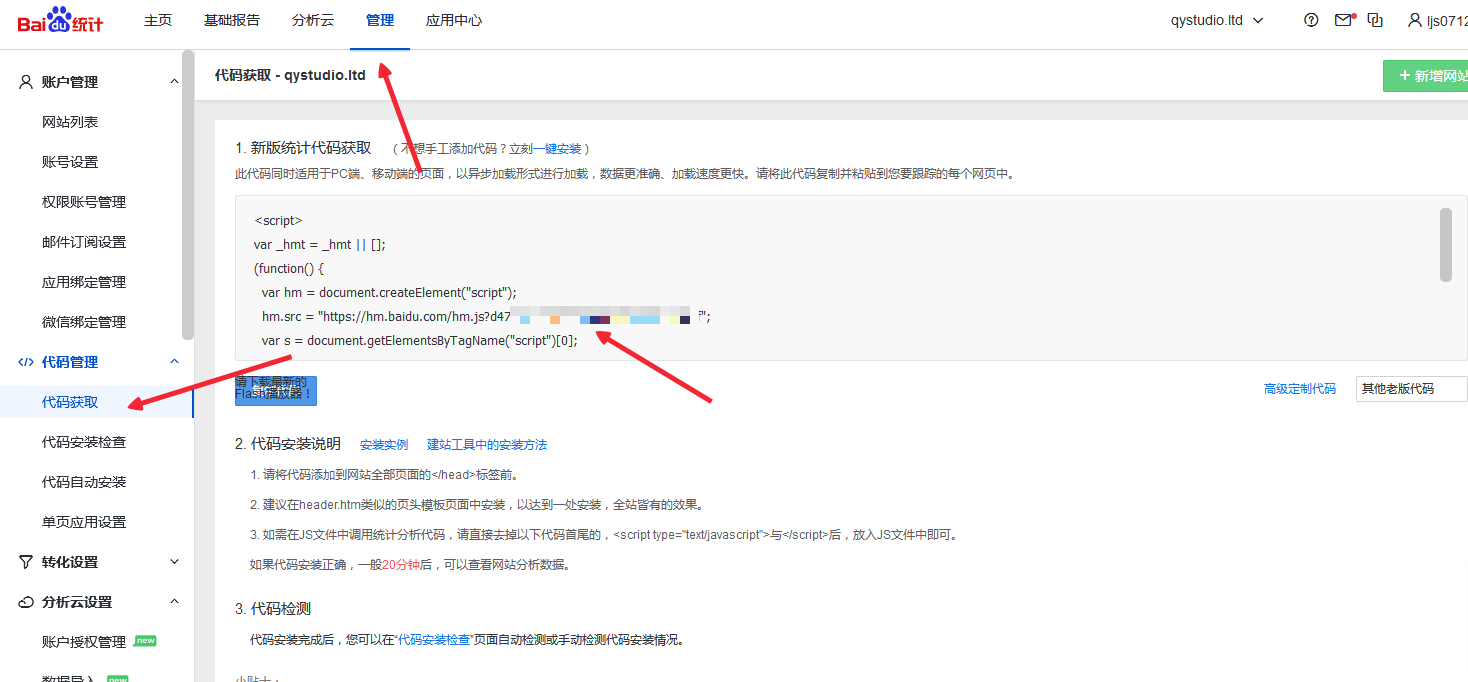Image resolution: width=1468 pixels, height=682 pixels.
Task: Collapse the 代码管理 section
Action: (x=174, y=362)
